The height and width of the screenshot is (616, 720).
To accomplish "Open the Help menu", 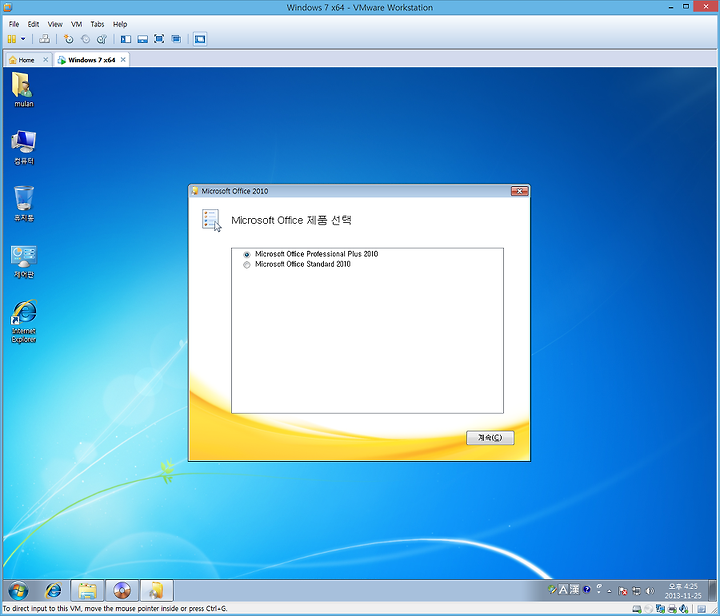I will click(x=120, y=24).
